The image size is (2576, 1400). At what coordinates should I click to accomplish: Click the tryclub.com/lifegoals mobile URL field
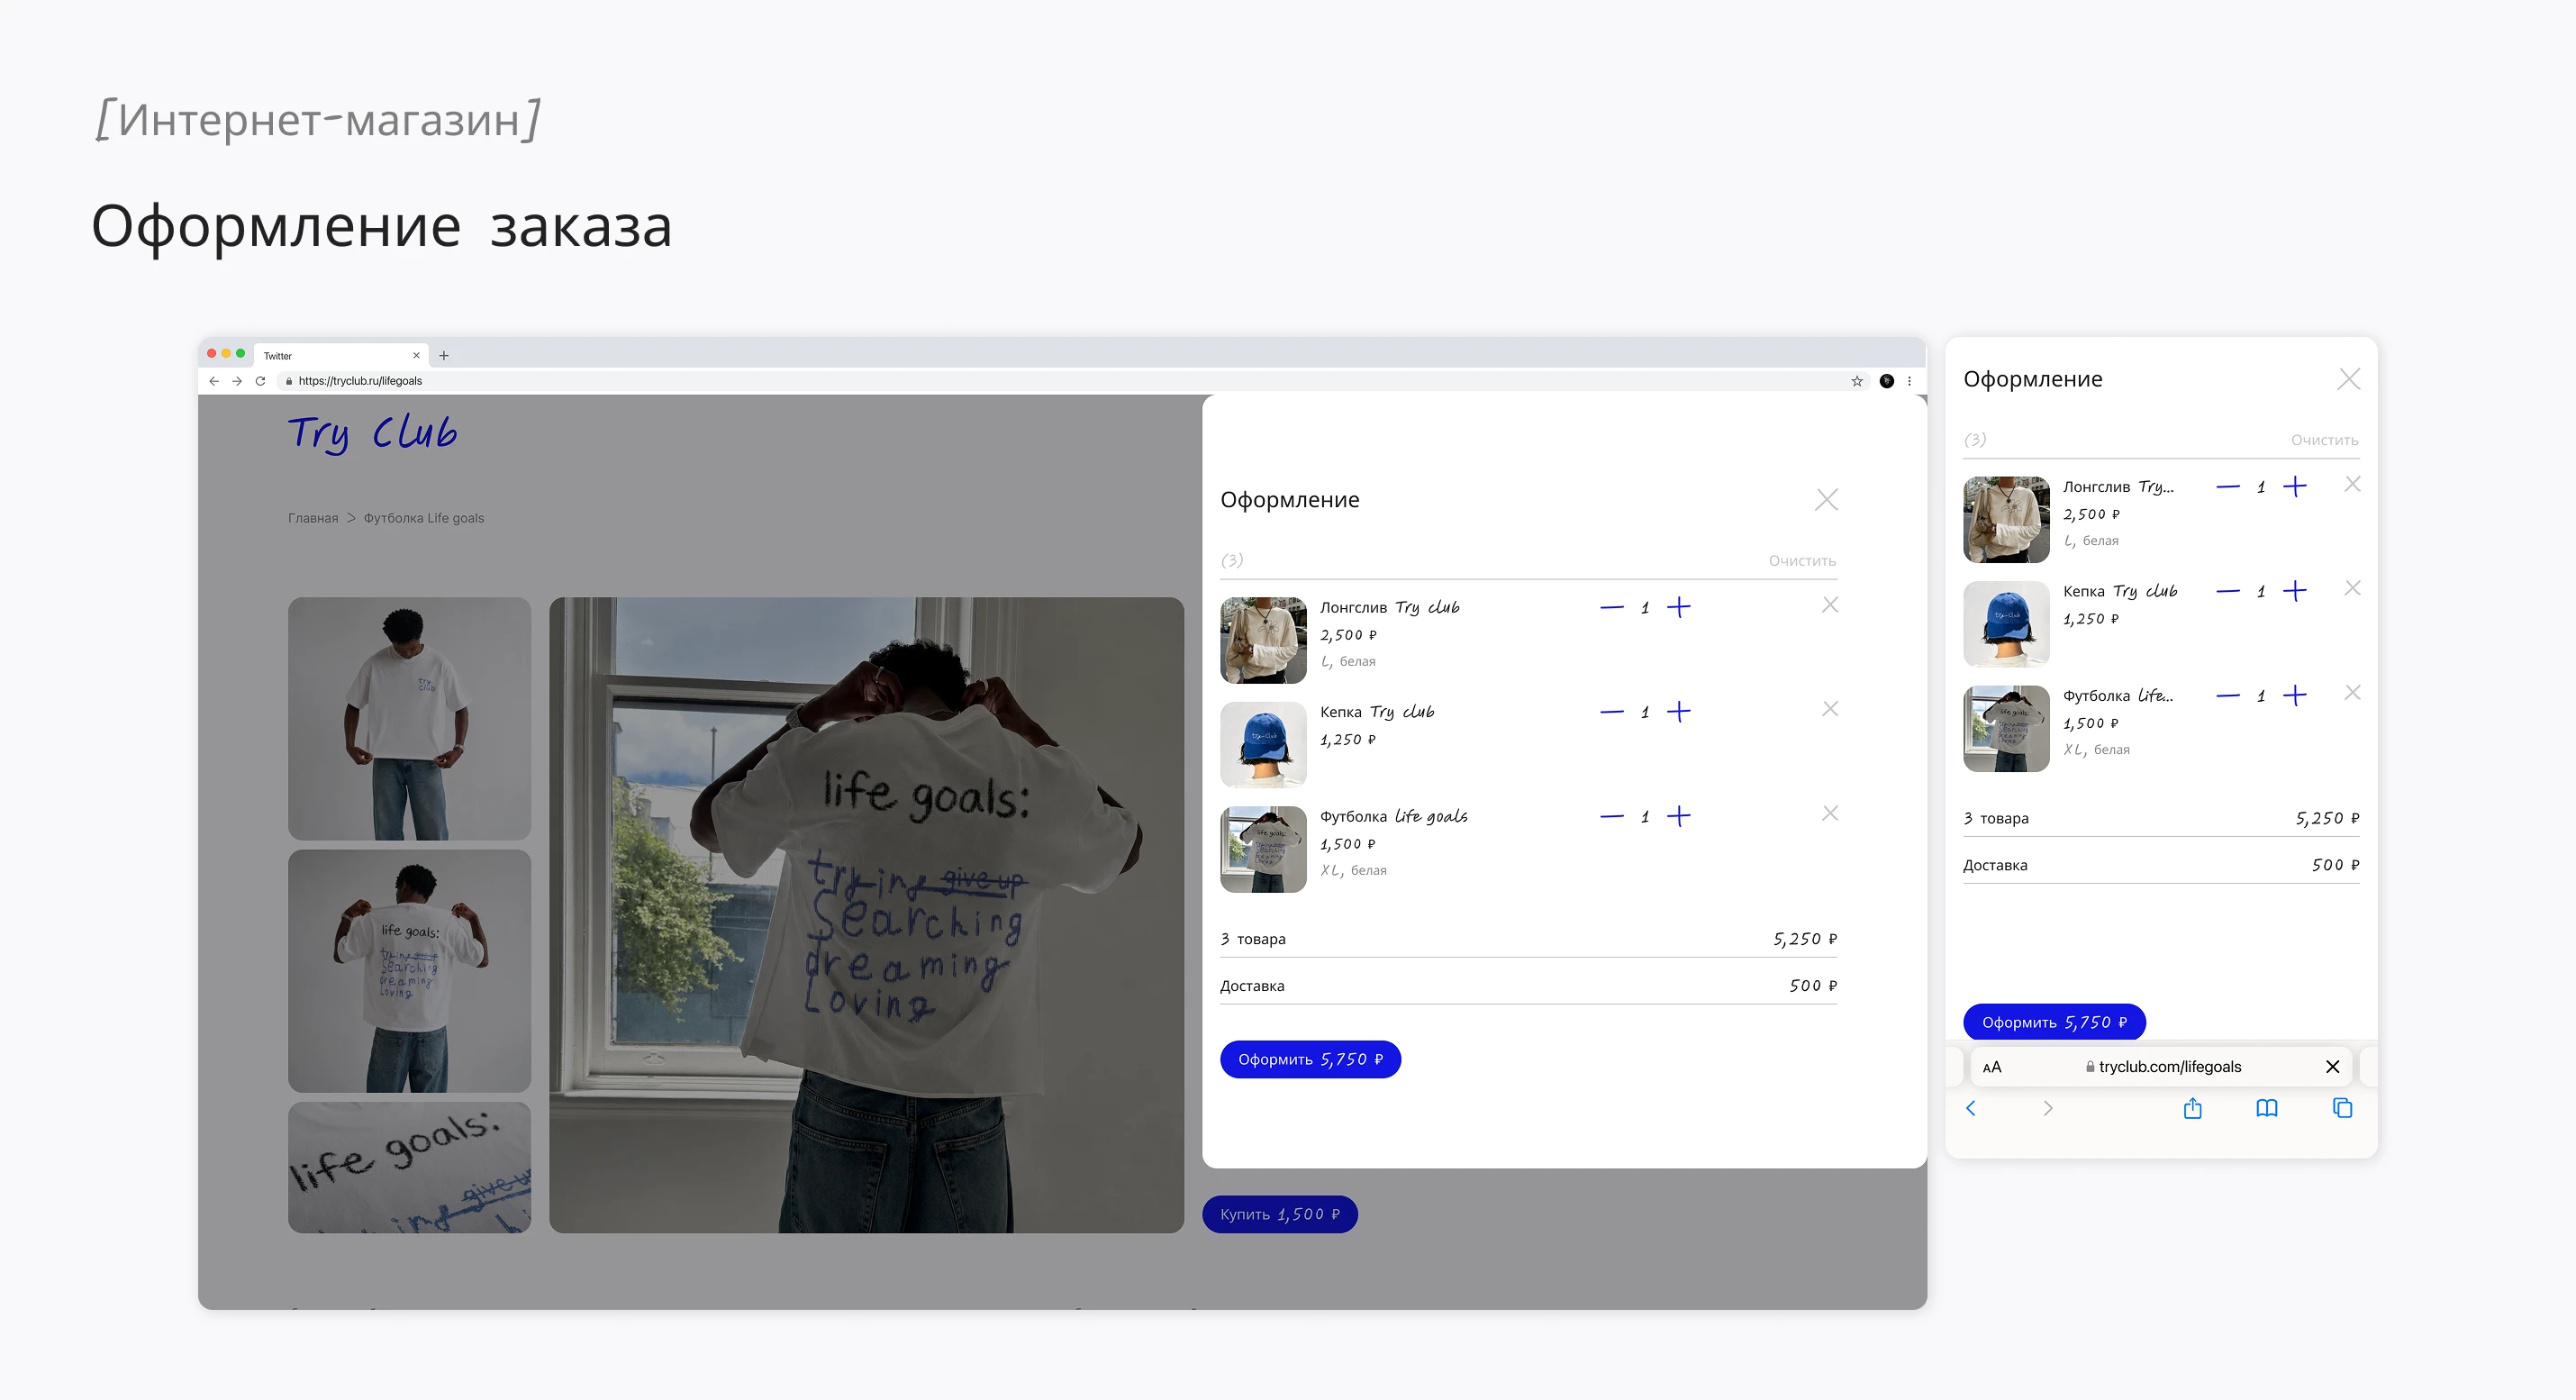pos(2161,1067)
